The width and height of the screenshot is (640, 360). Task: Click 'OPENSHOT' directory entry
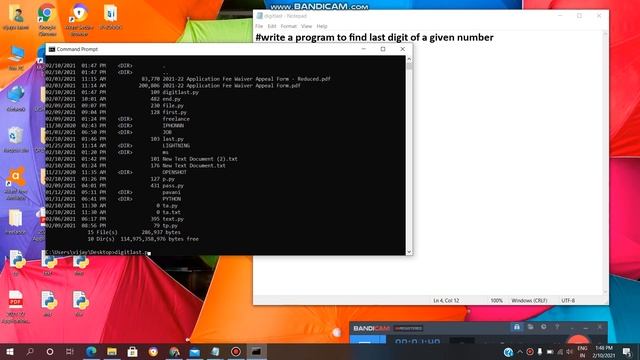point(174,172)
